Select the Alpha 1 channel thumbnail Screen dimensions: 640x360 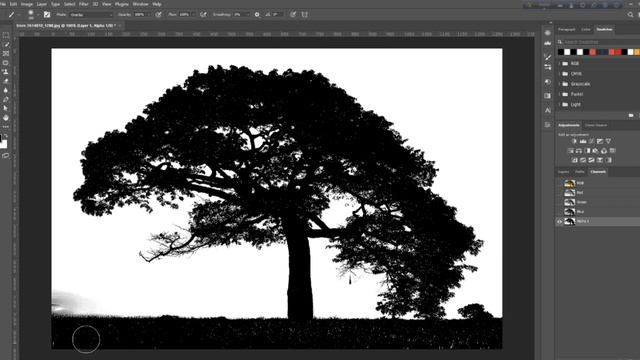(x=569, y=221)
